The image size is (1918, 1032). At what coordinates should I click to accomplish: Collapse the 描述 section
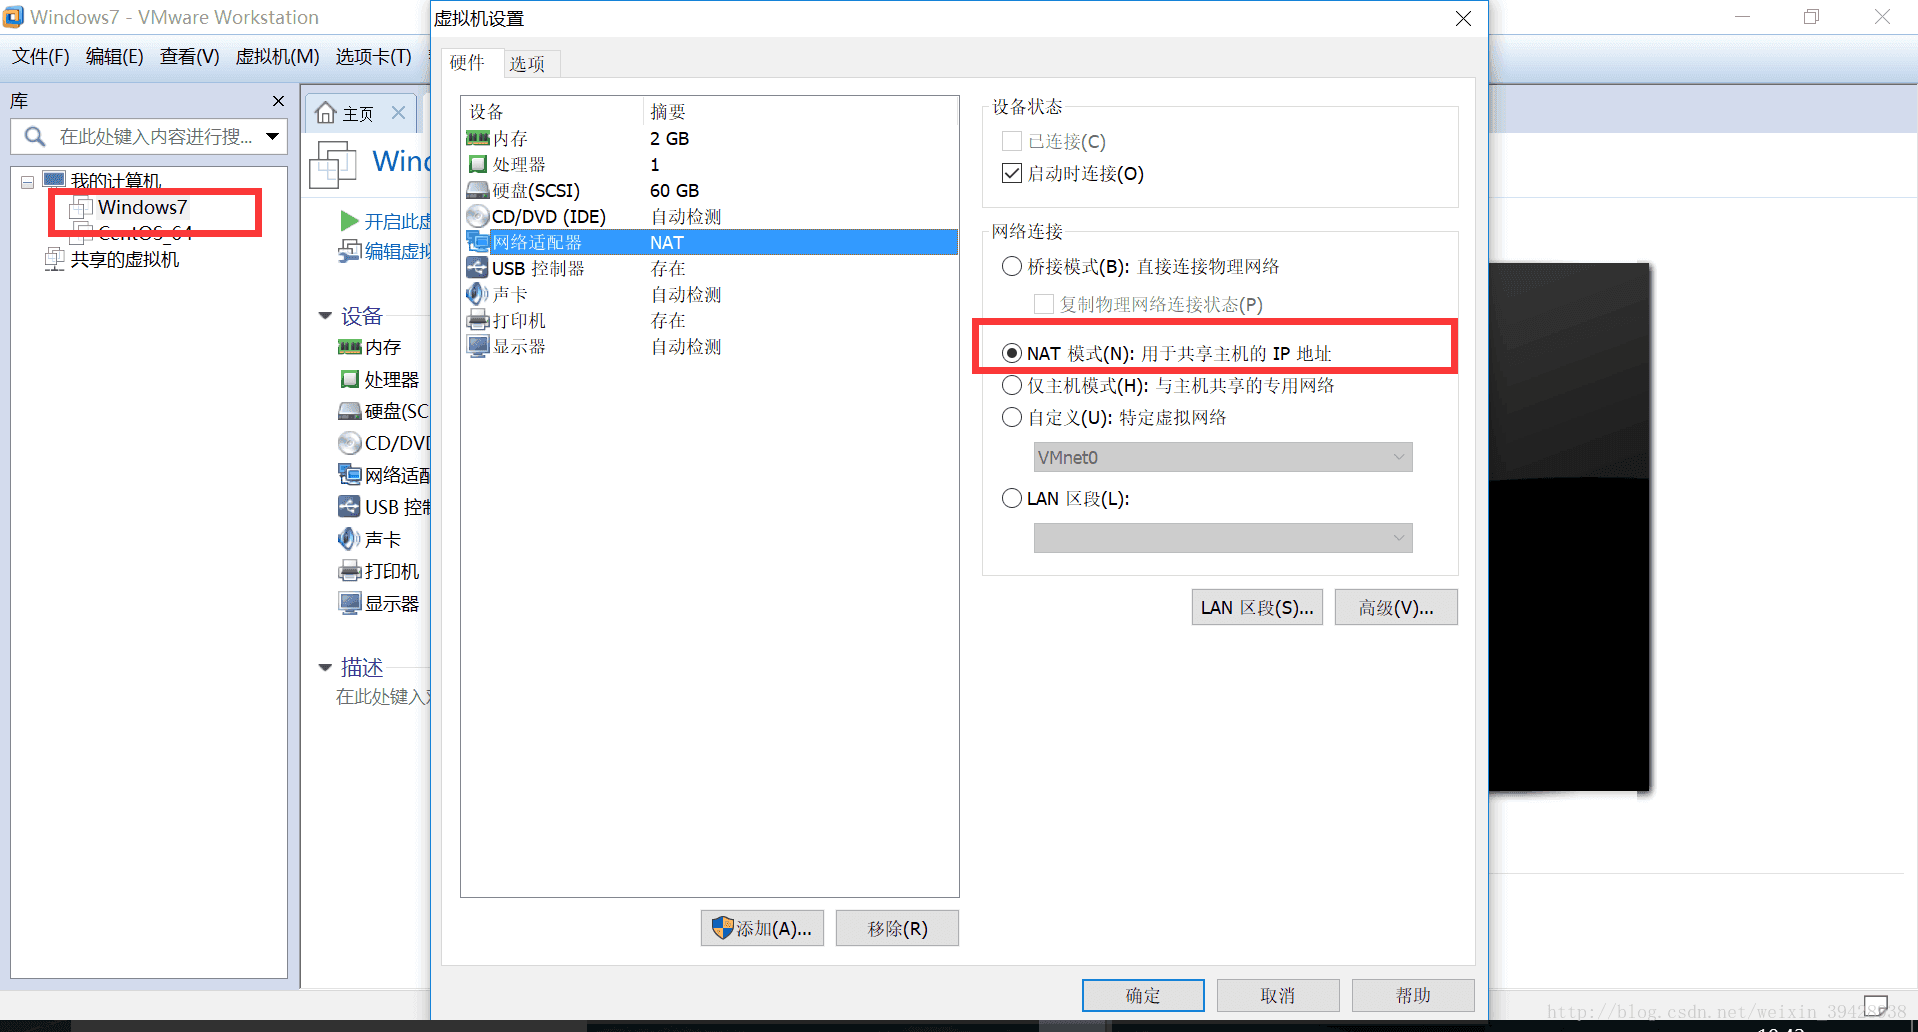[x=325, y=667]
